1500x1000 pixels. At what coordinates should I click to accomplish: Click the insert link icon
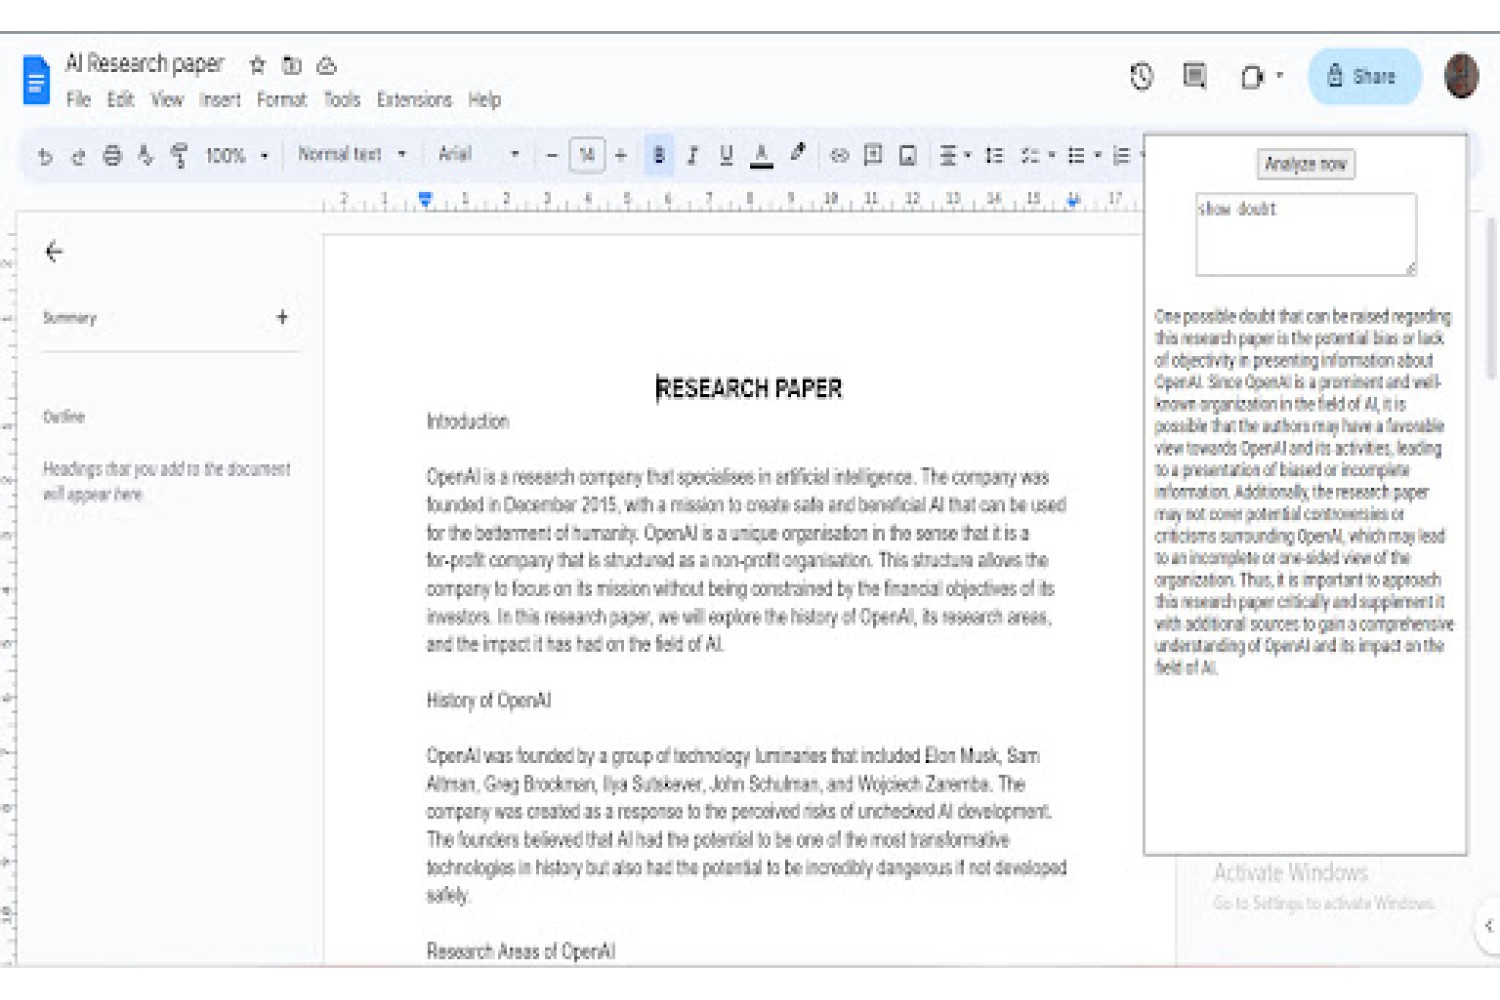coord(840,155)
